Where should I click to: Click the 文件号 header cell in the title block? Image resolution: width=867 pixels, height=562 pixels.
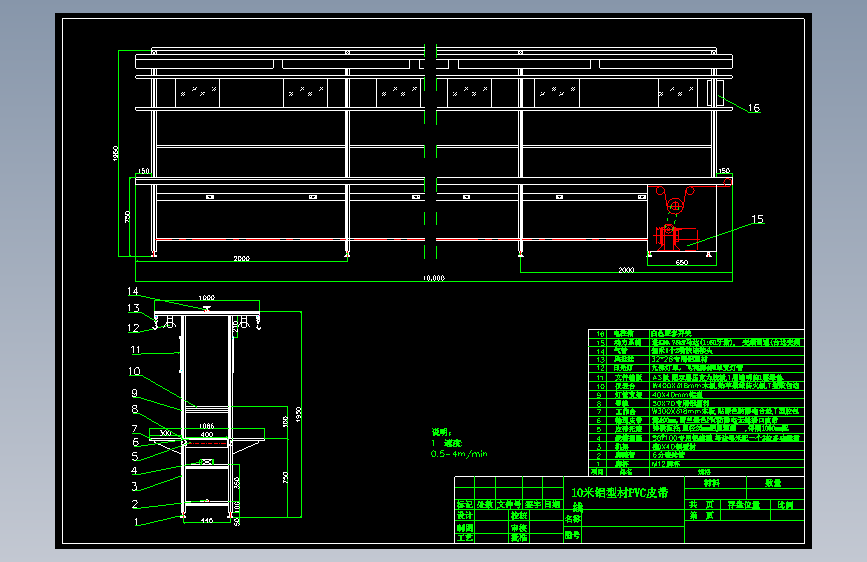(x=508, y=504)
